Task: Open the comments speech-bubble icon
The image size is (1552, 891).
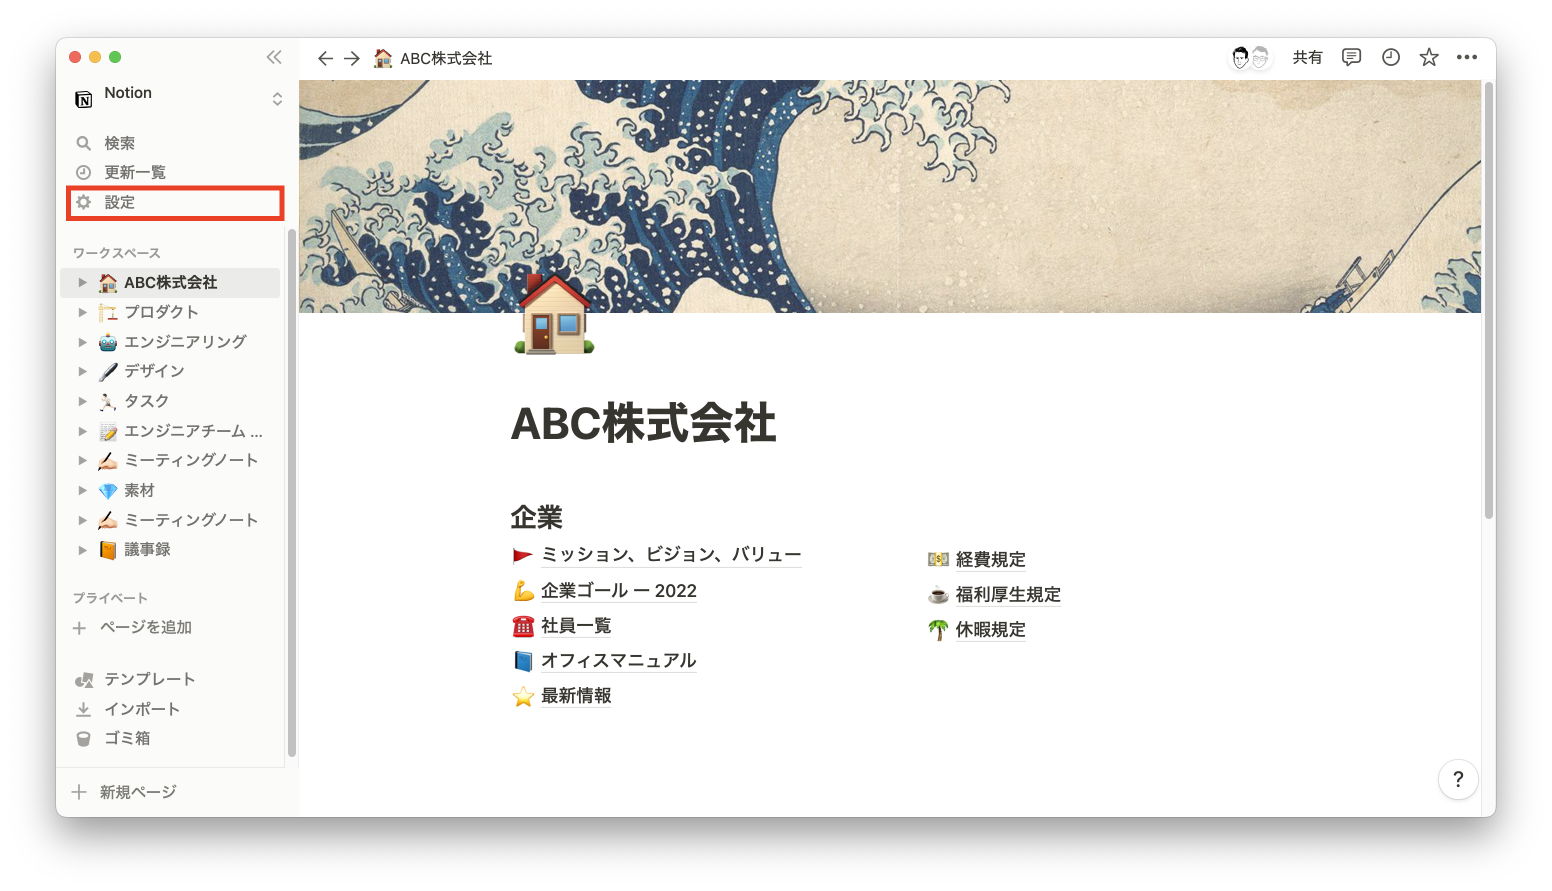Action: [x=1351, y=57]
